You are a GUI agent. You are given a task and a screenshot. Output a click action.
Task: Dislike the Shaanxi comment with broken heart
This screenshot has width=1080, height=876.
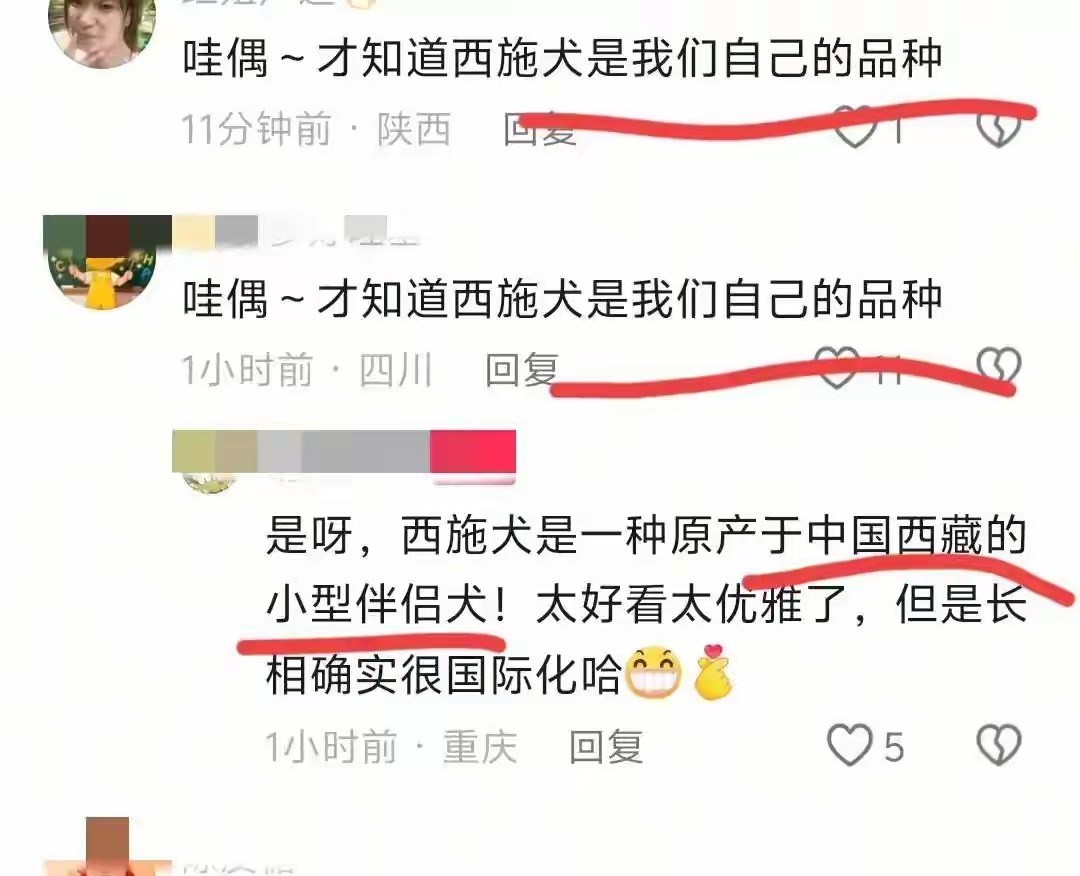[999, 129]
